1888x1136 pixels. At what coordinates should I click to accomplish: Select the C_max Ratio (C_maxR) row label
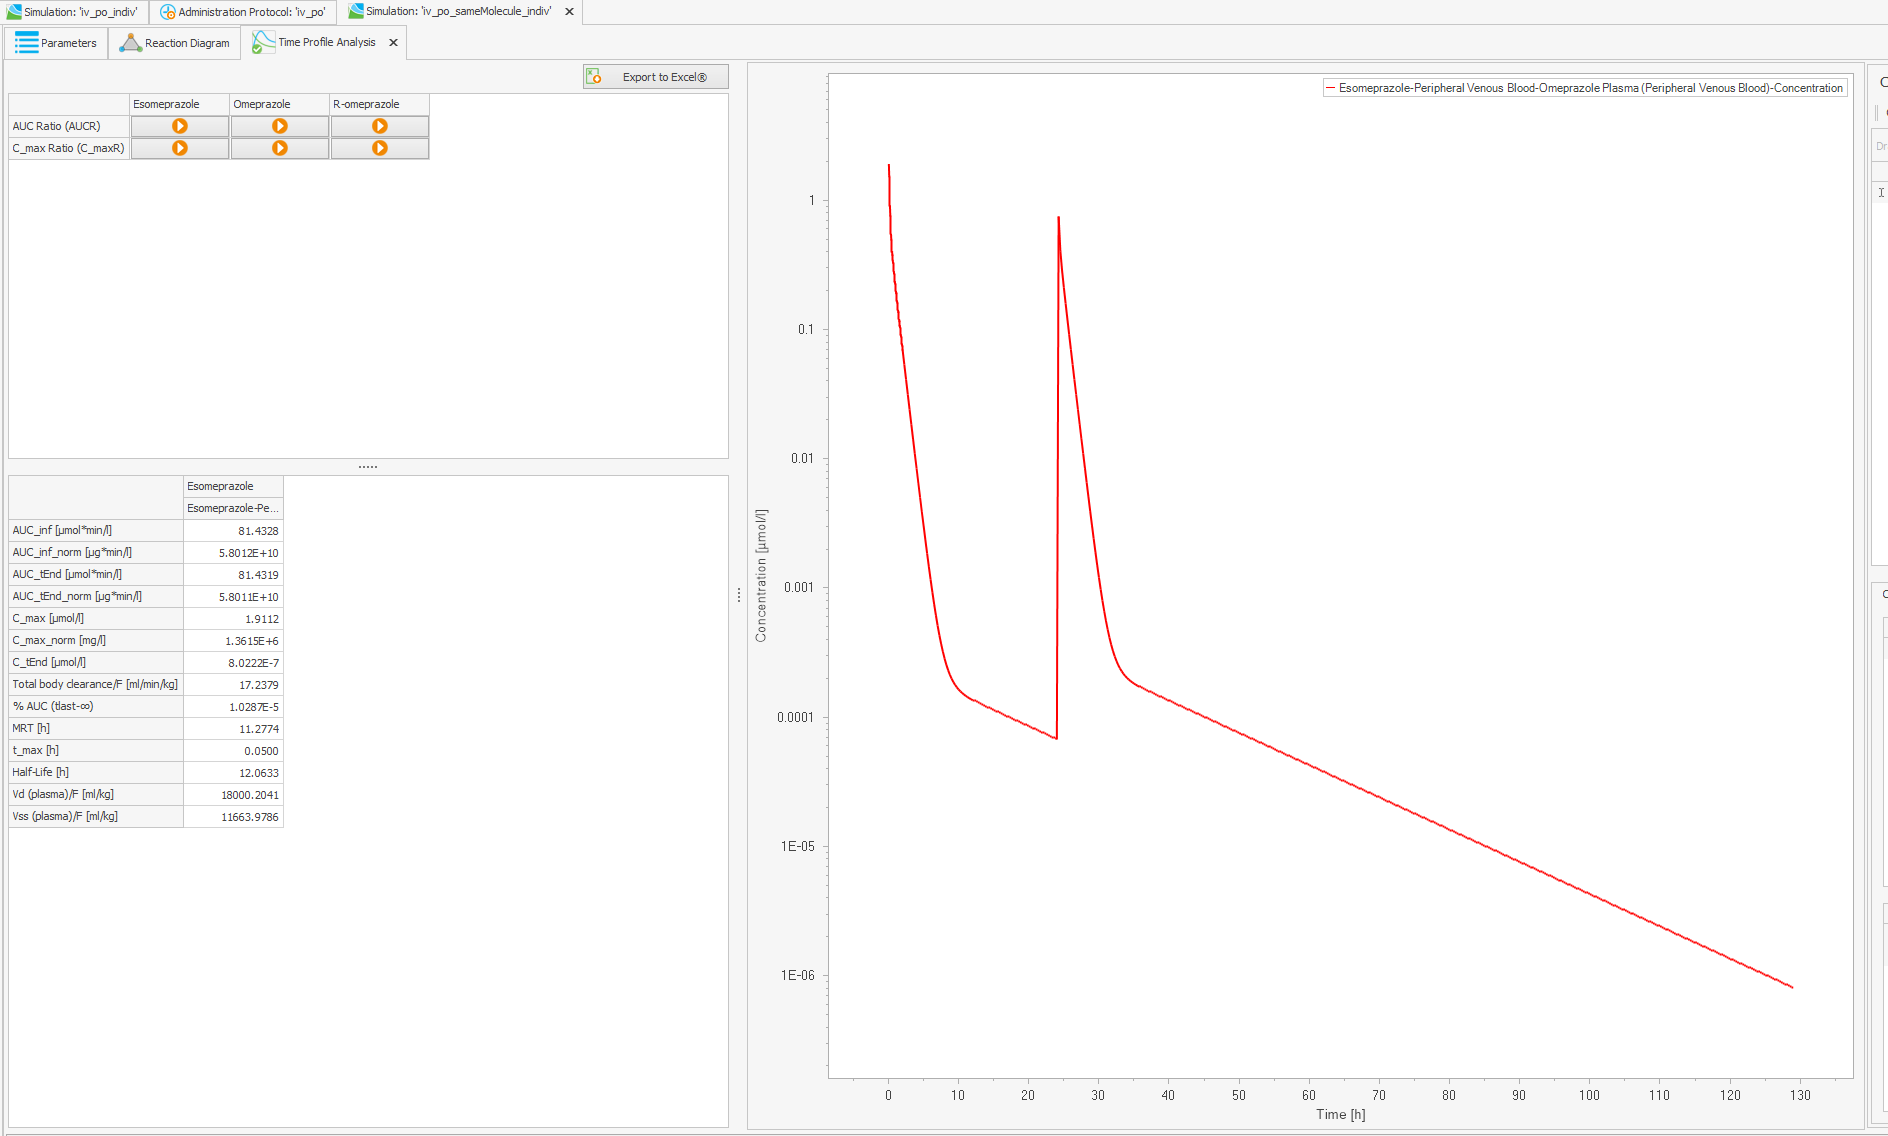pyautogui.click(x=69, y=148)
